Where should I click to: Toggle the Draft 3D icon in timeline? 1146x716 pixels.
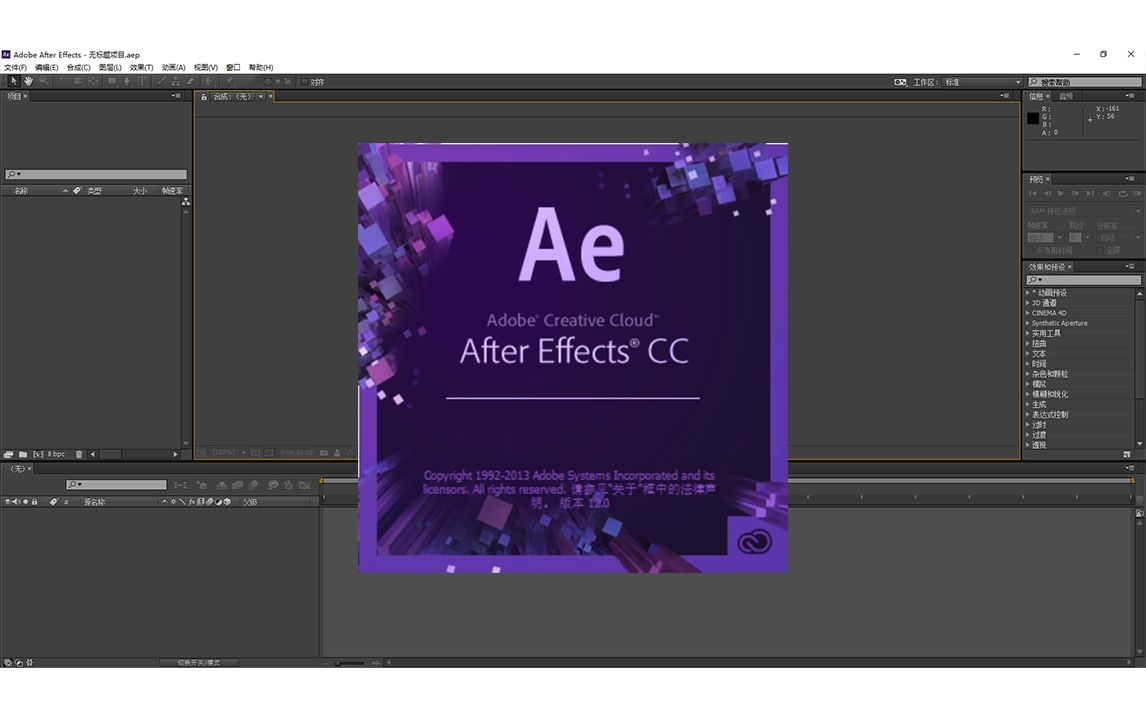[x=202, y=484]
